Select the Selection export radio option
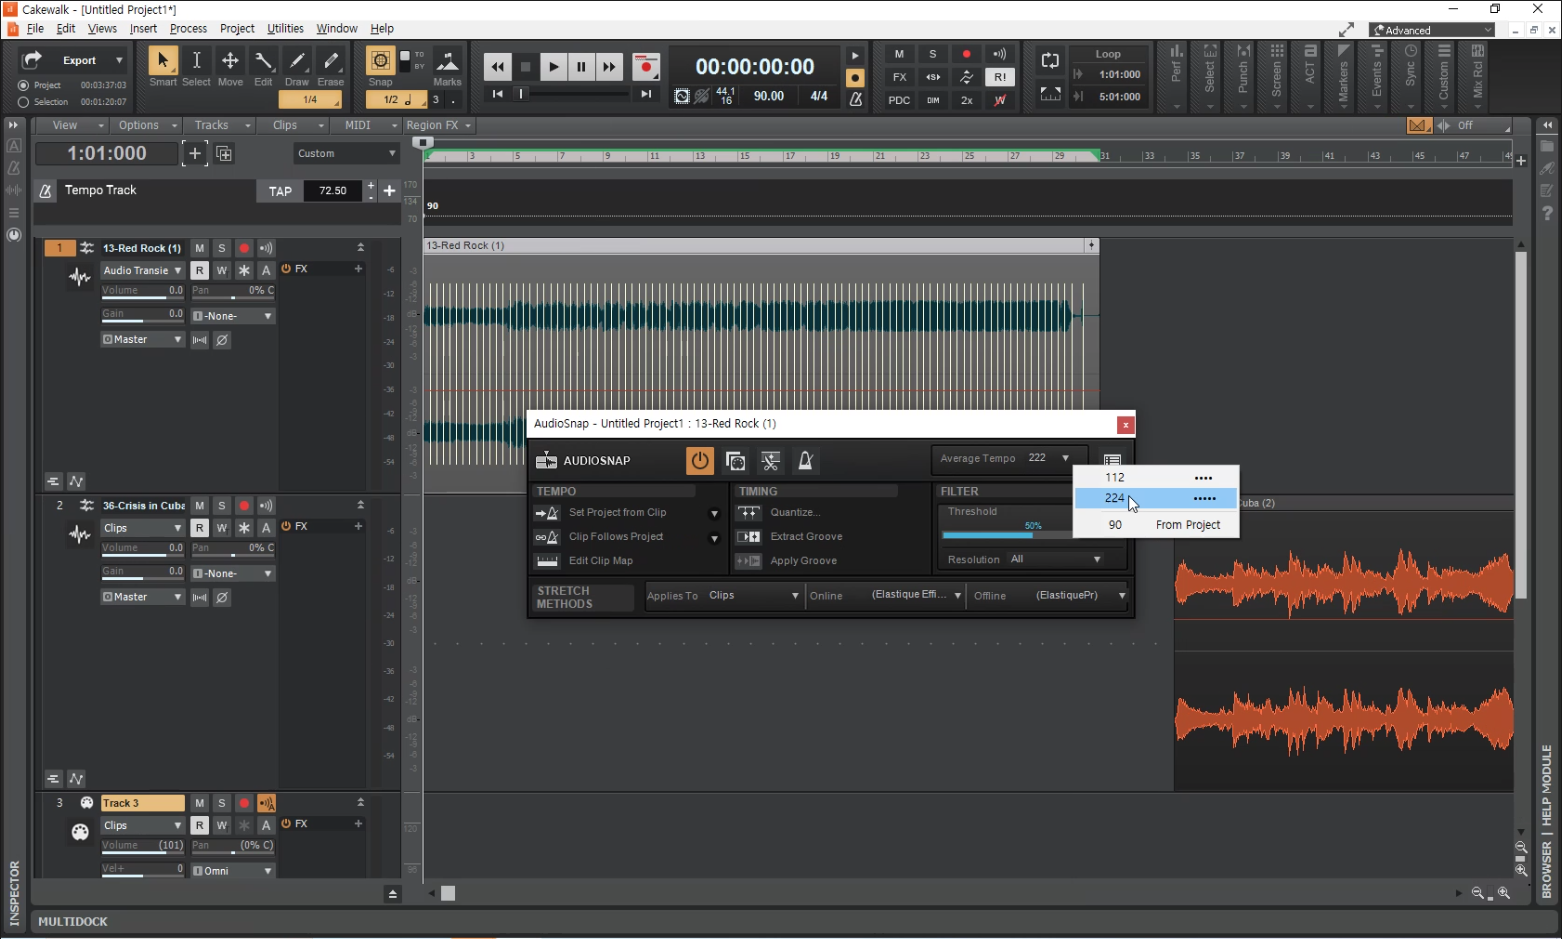 (x=24, y=102)
